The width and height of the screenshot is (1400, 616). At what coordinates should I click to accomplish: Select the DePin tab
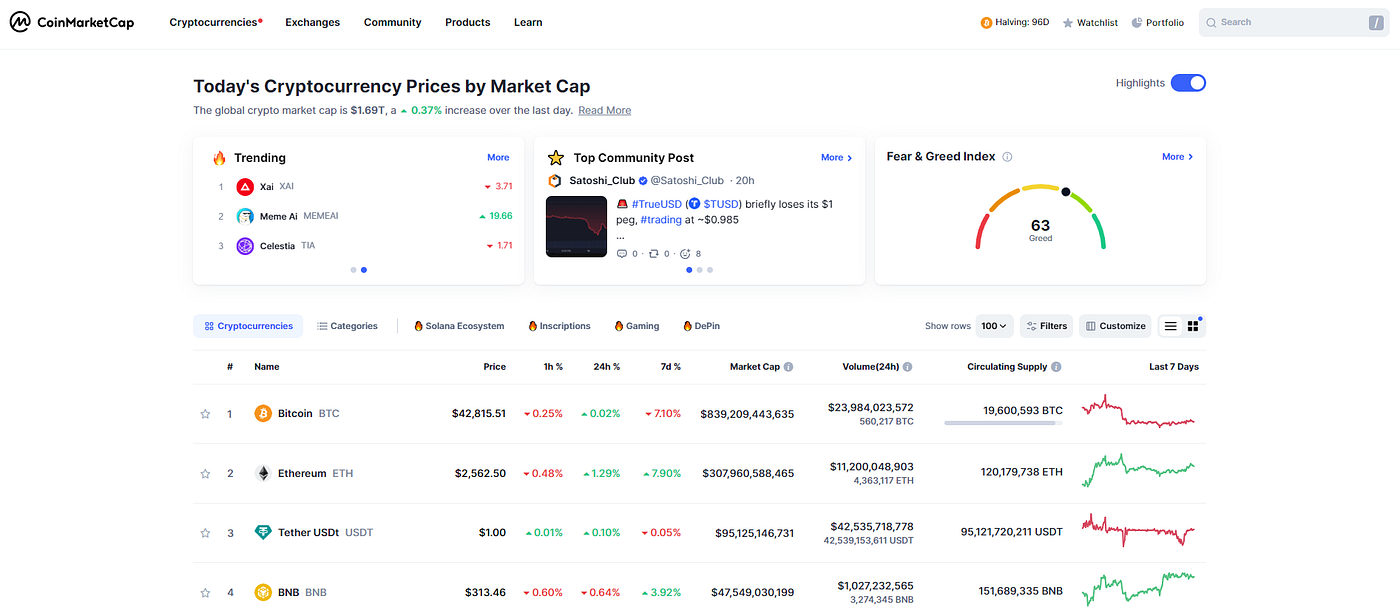701,326
